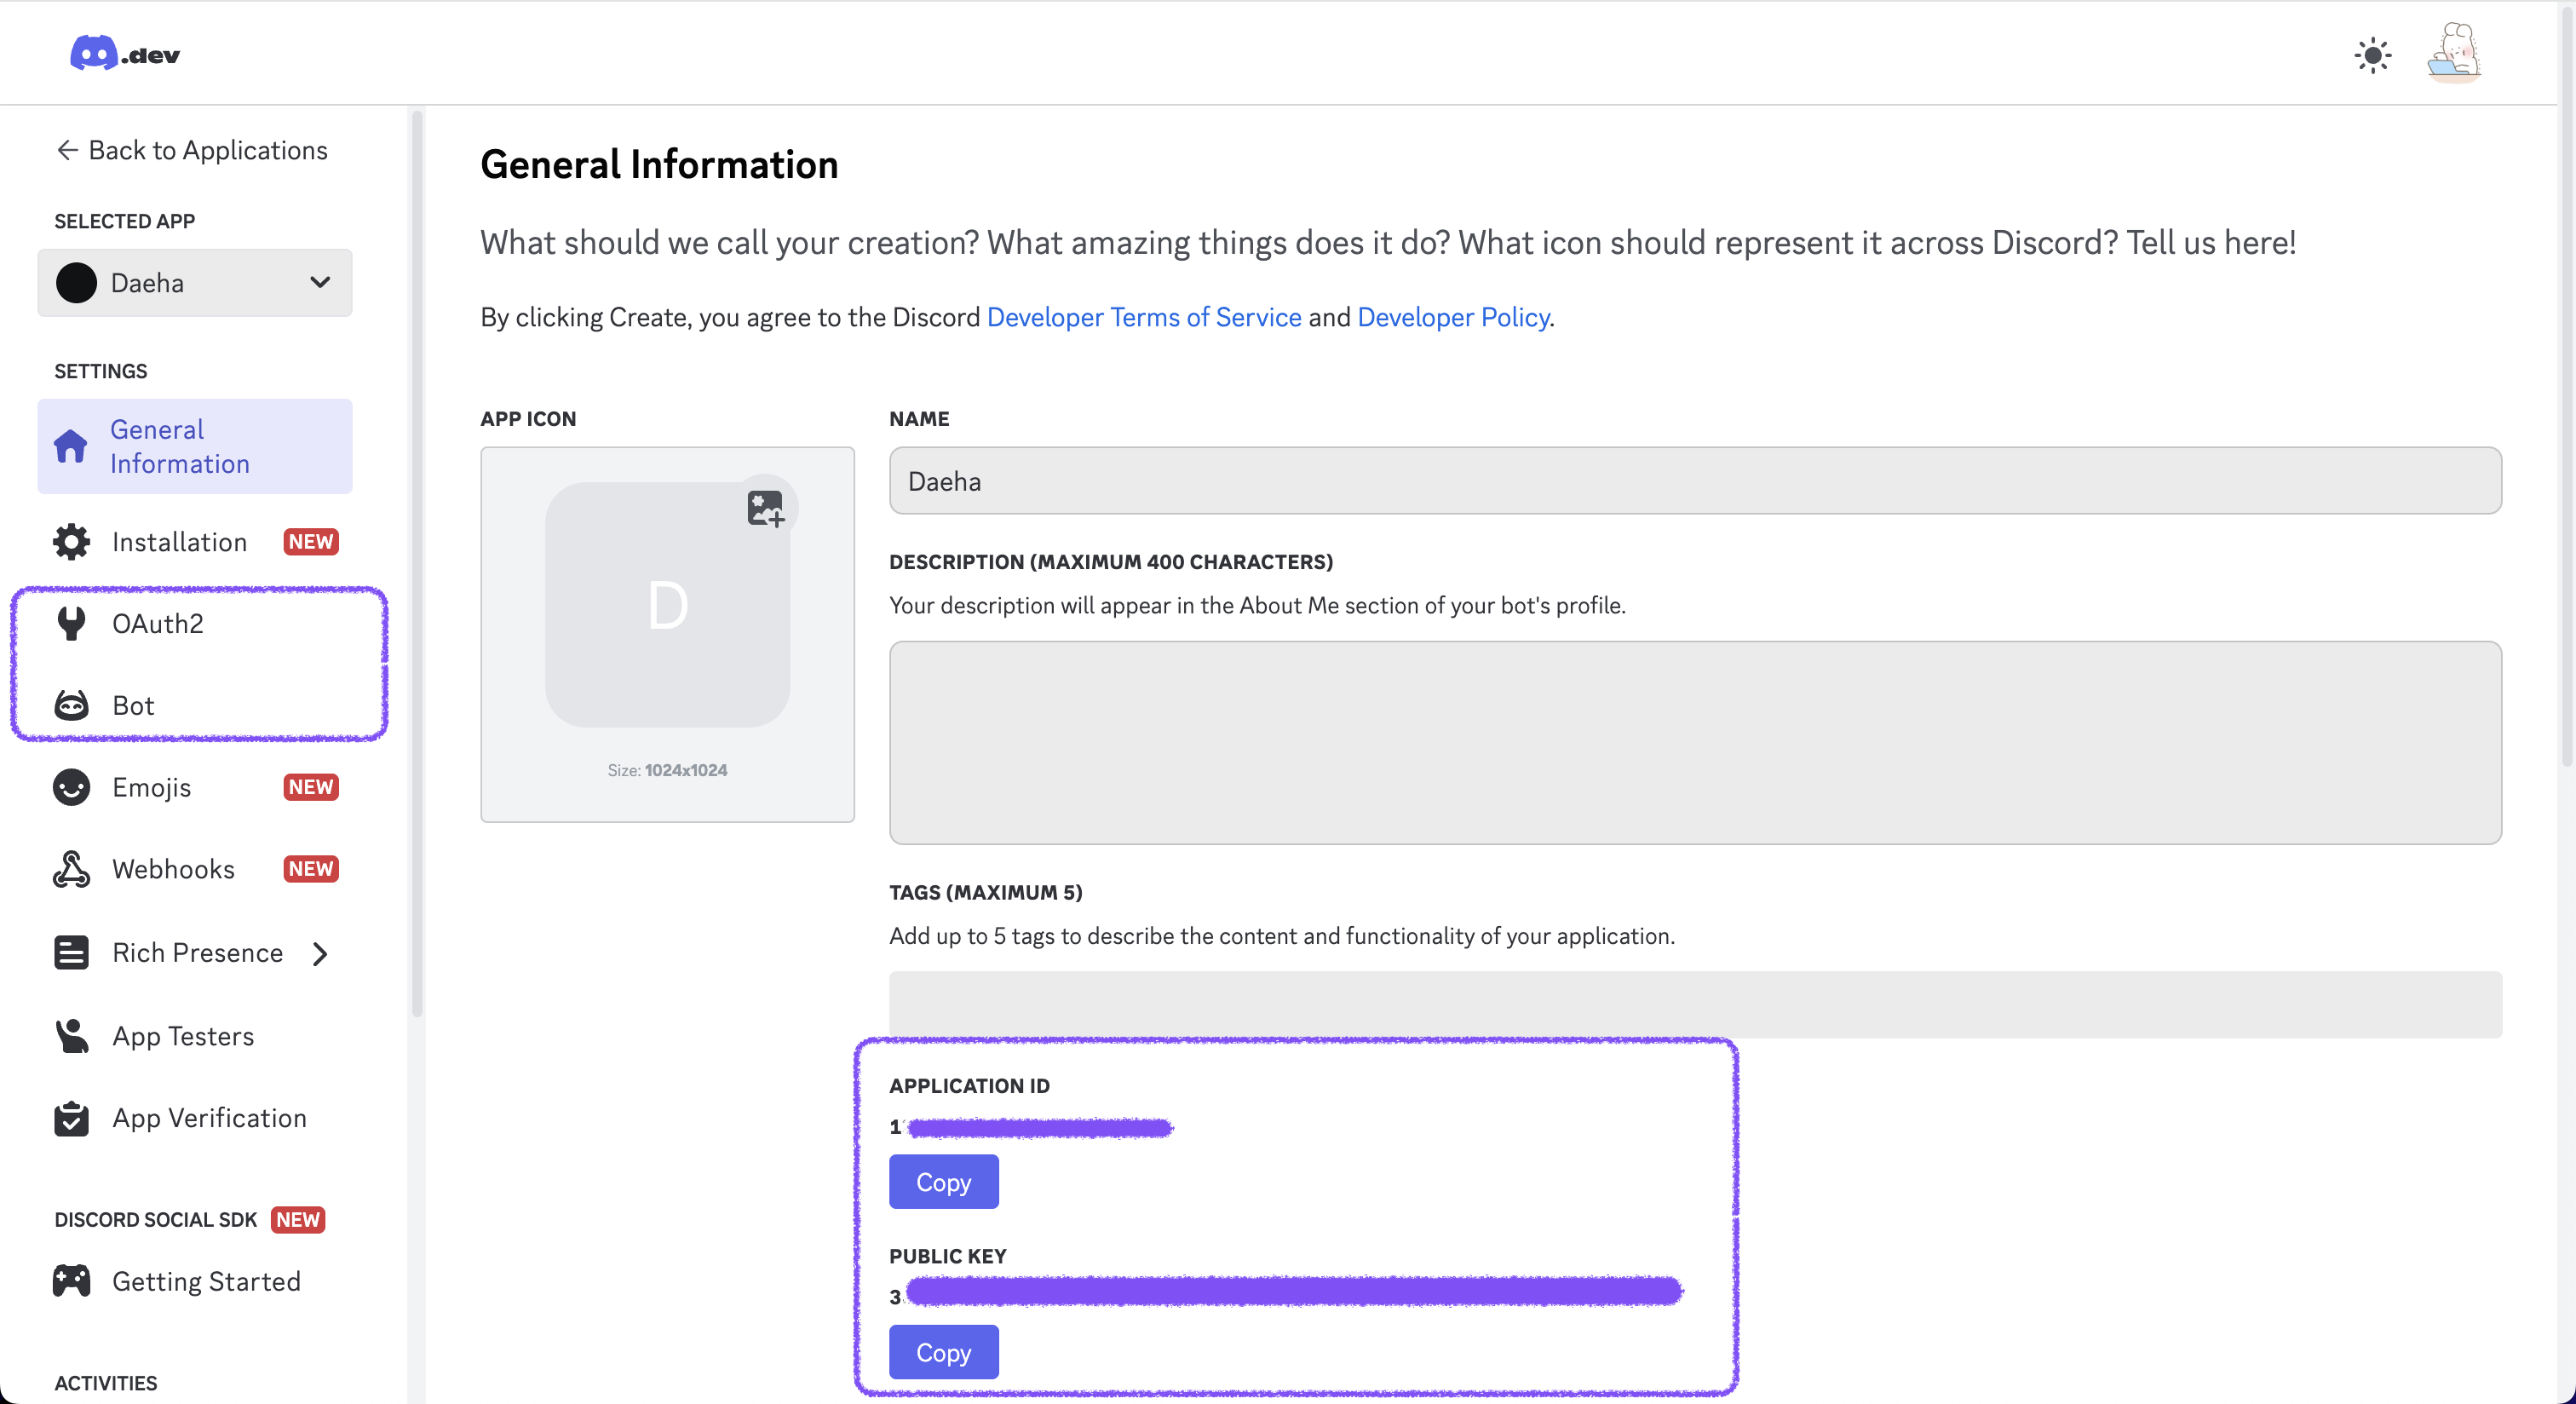Click the sidebar scrollbar
2576x1404 pixels.
click(417, 565)
